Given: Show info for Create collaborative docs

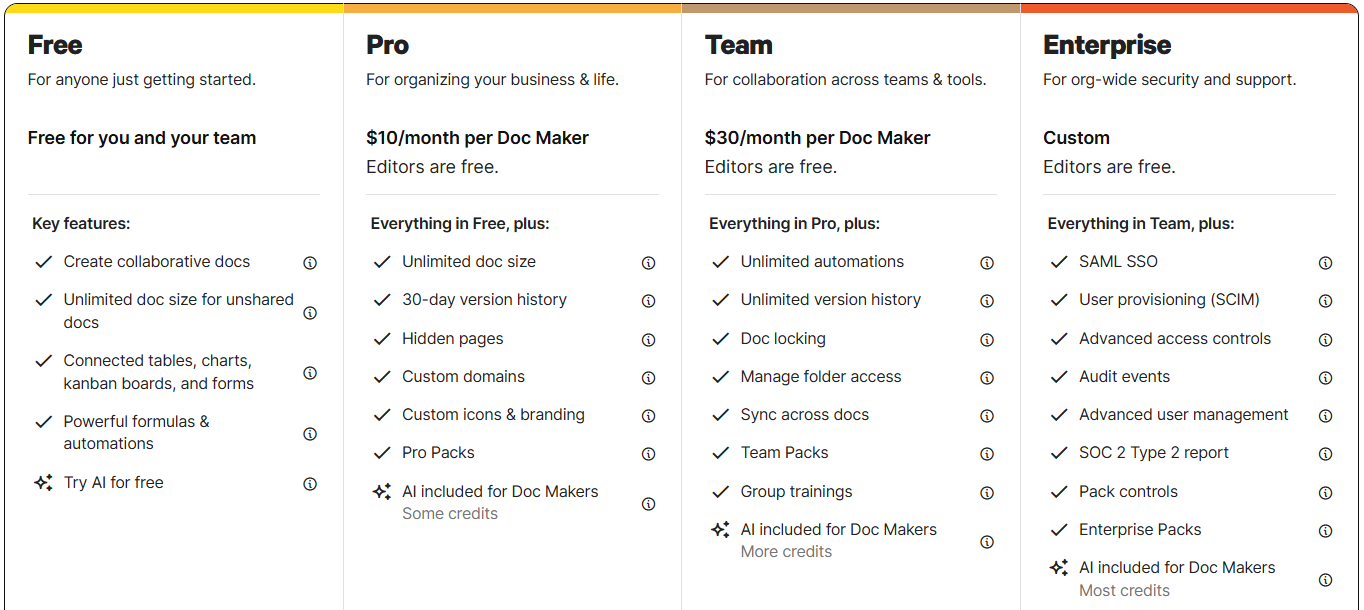Looking at the screenshot, I should pyautogui.click(x=310, y=263).
